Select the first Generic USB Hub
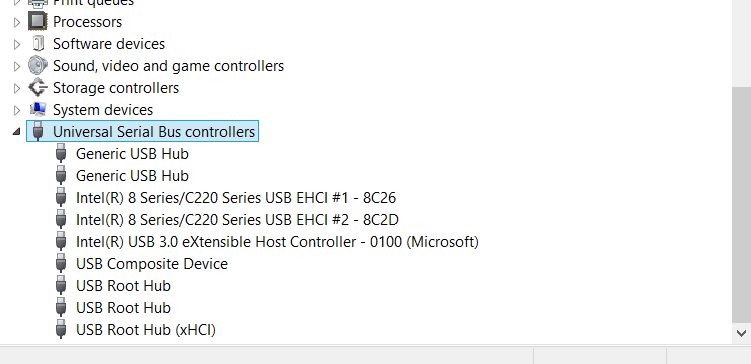Image resolution: width=751 pixels, height=364 pixels. (x=132, y=154)
